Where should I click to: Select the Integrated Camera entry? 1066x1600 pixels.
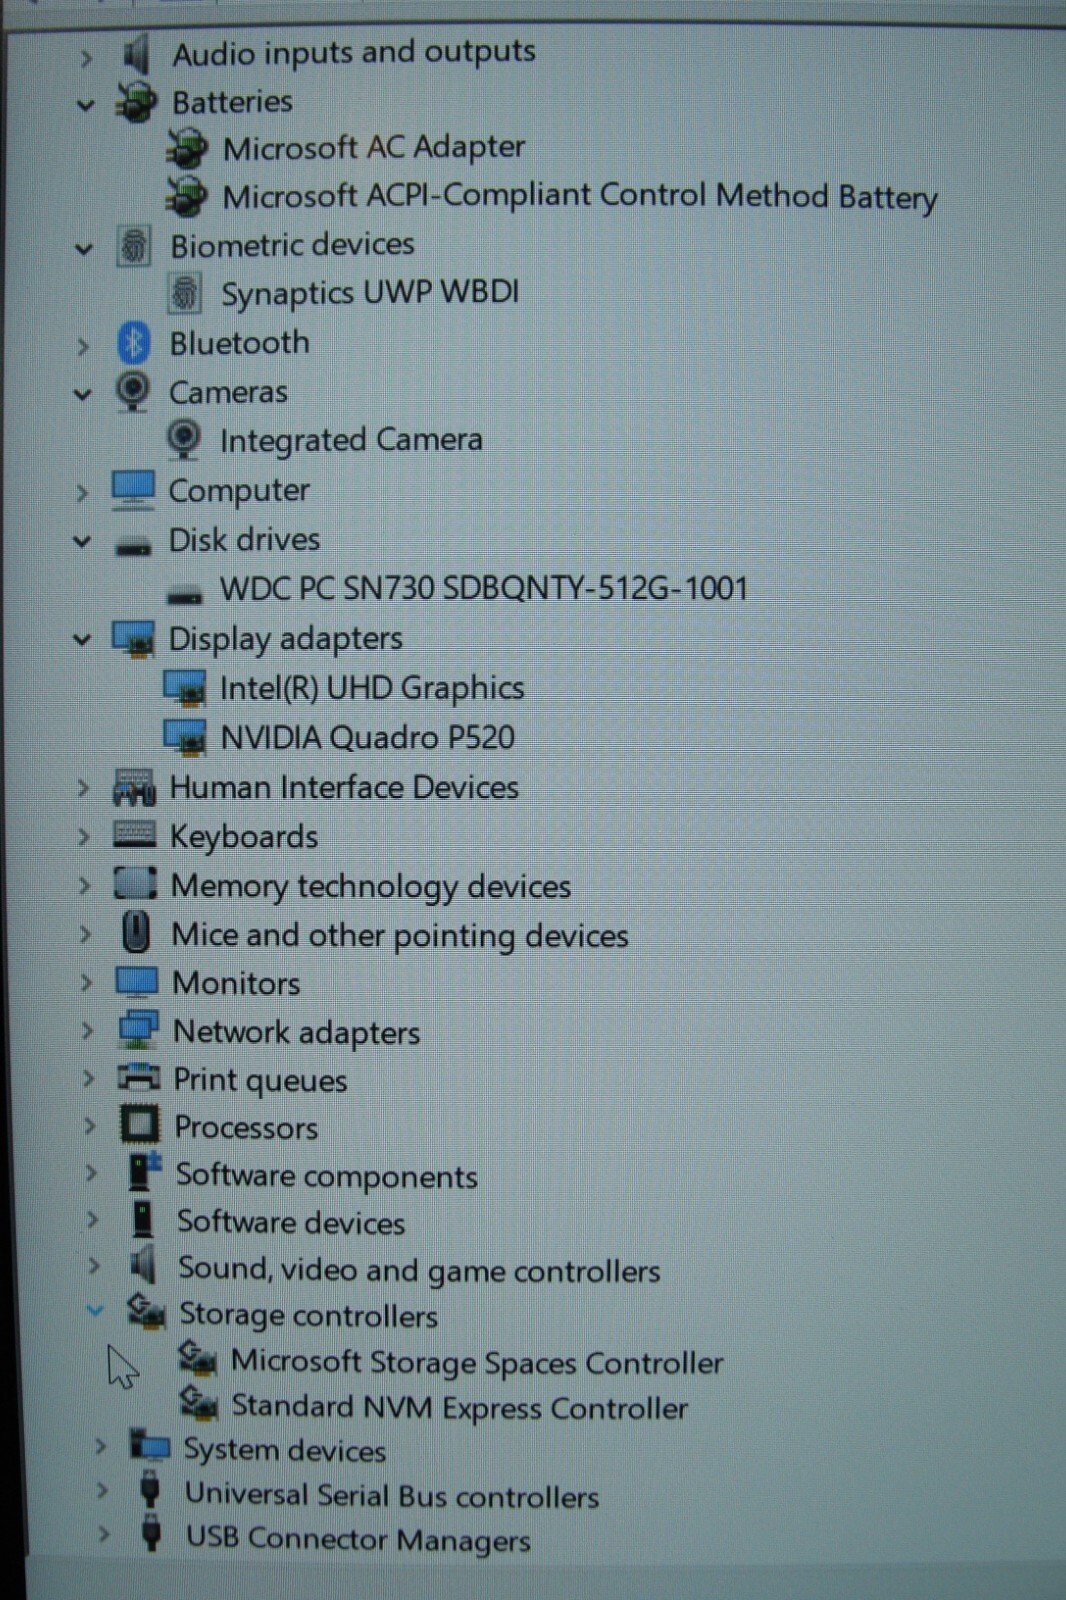coord(351,440)
